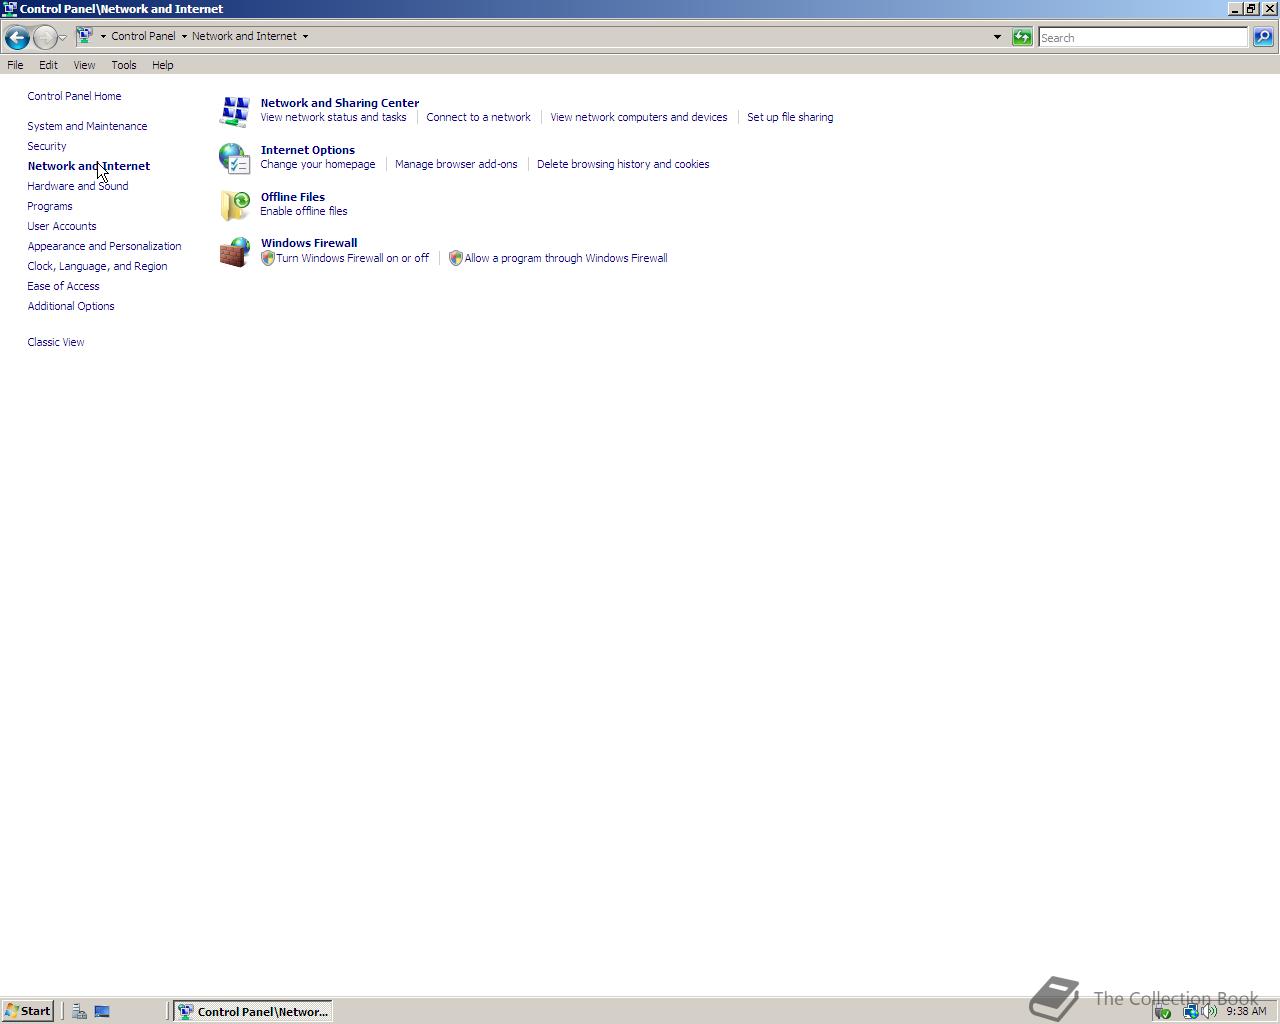
Task: Click the shield icon beside Allow a program
Action: (x=456, y=258)
